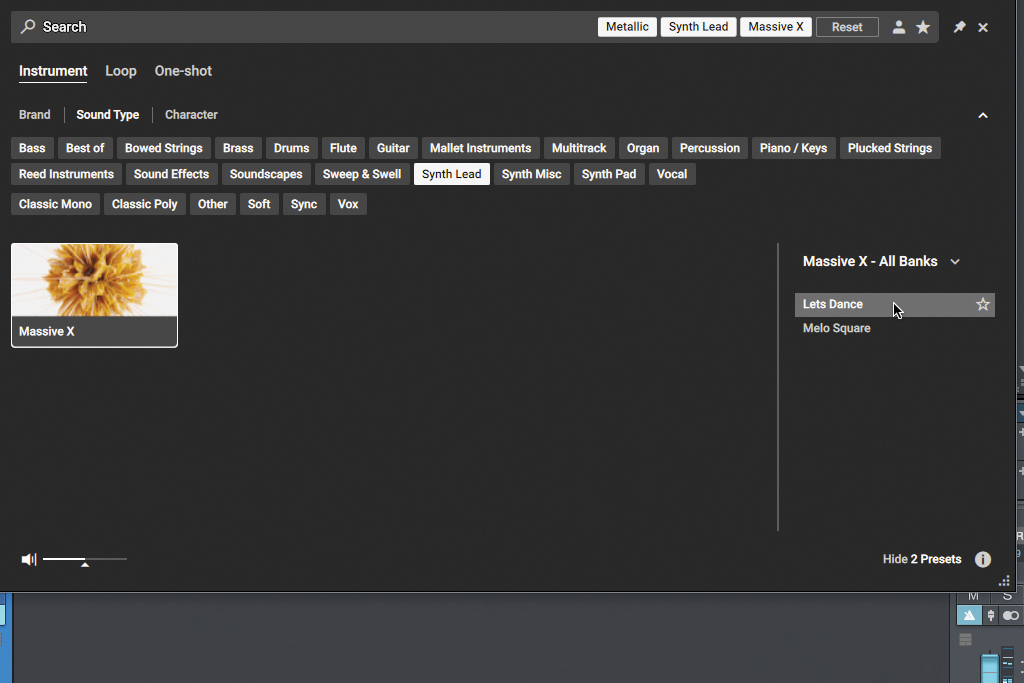This screenshot has width=1024, height=683.
Task: Click the resize grip dots icon
Action: click(x=1004, y=580)
